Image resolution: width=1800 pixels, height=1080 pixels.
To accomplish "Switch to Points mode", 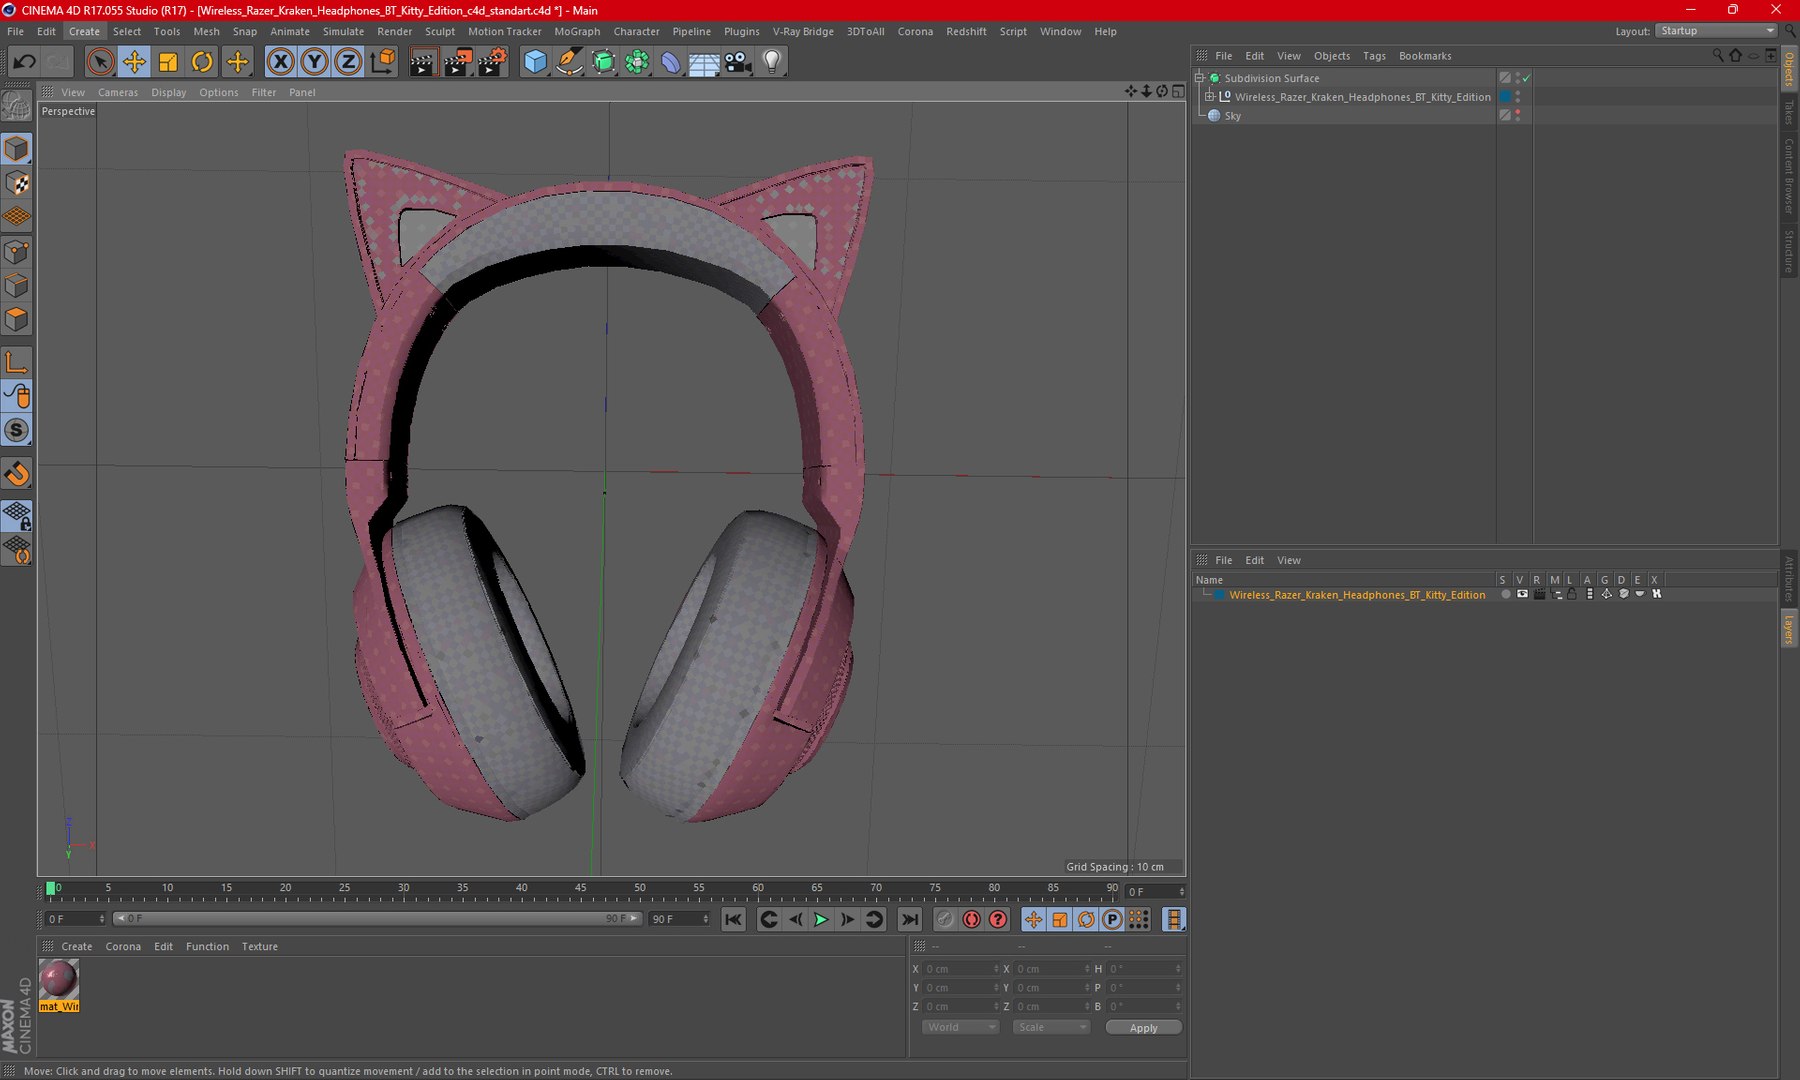I will click(x=17, y=251).
